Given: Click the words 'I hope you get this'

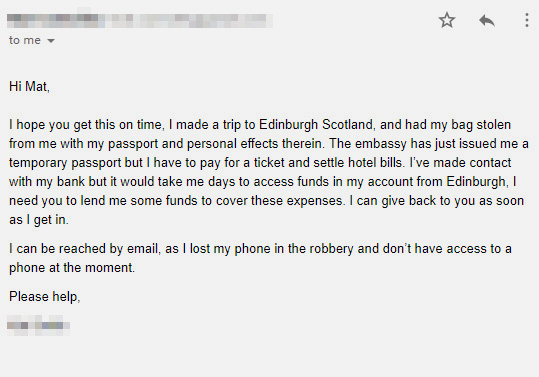Looking at the screenshot, I should 62,125.
